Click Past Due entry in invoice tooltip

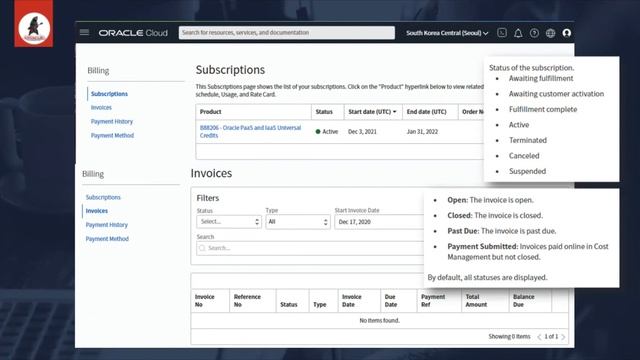[502, 231]
